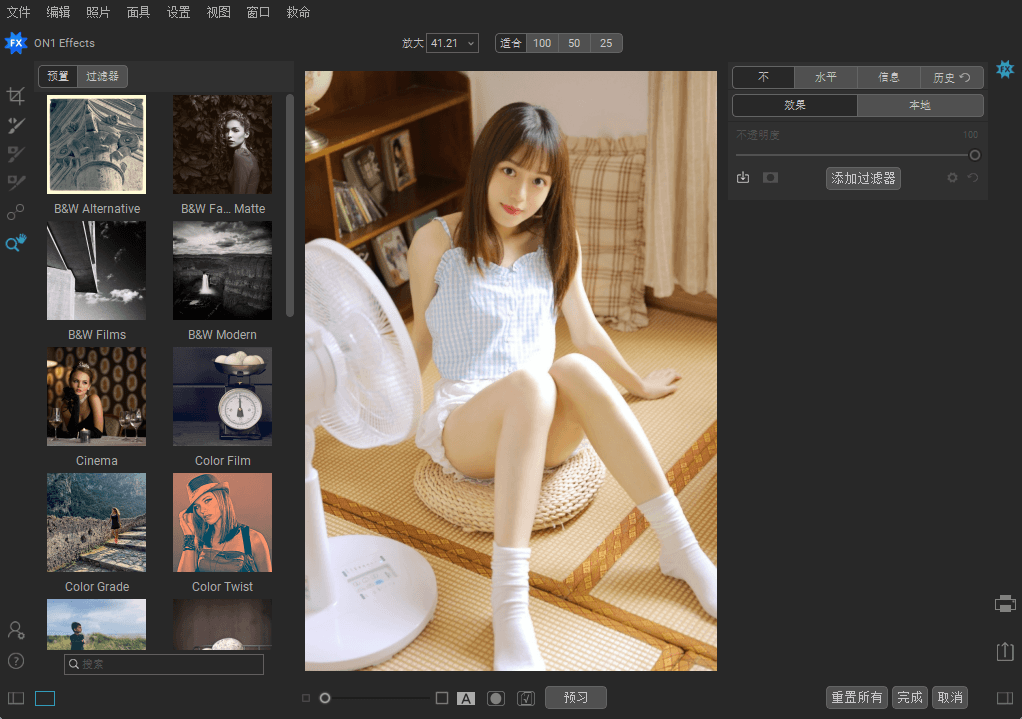1022x719 pixels.
Task: Open the 视图 menu
Action: tap(218, 12)
